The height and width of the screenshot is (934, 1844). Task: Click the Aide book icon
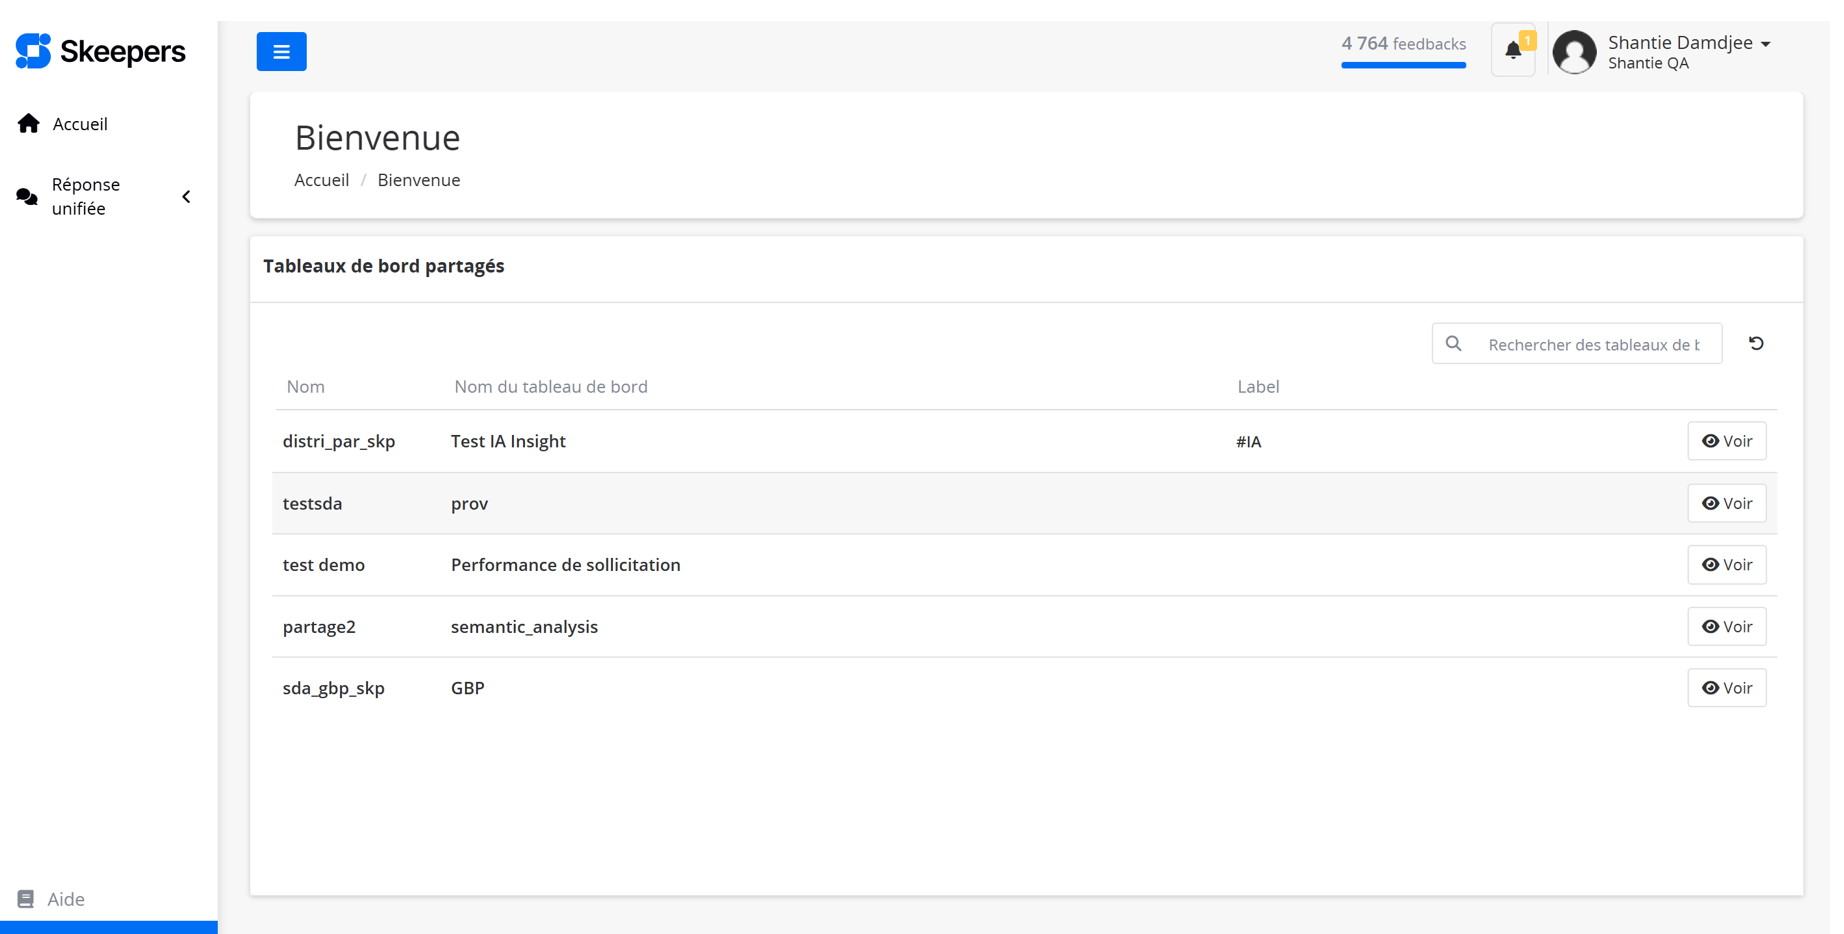pyautogui.click(x=26, y=899)
